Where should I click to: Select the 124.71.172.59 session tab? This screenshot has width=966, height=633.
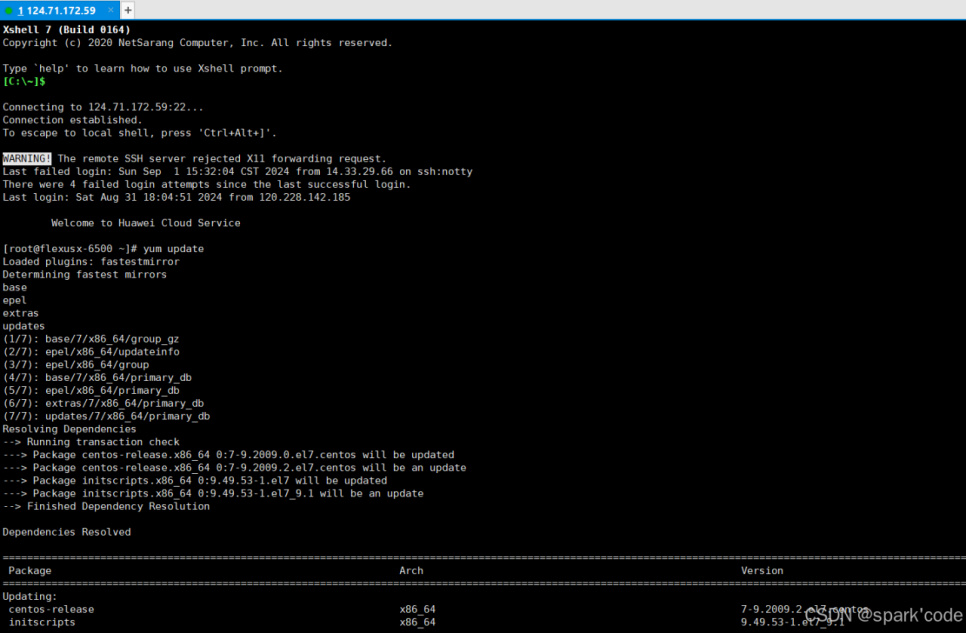(x=60, y=10)
